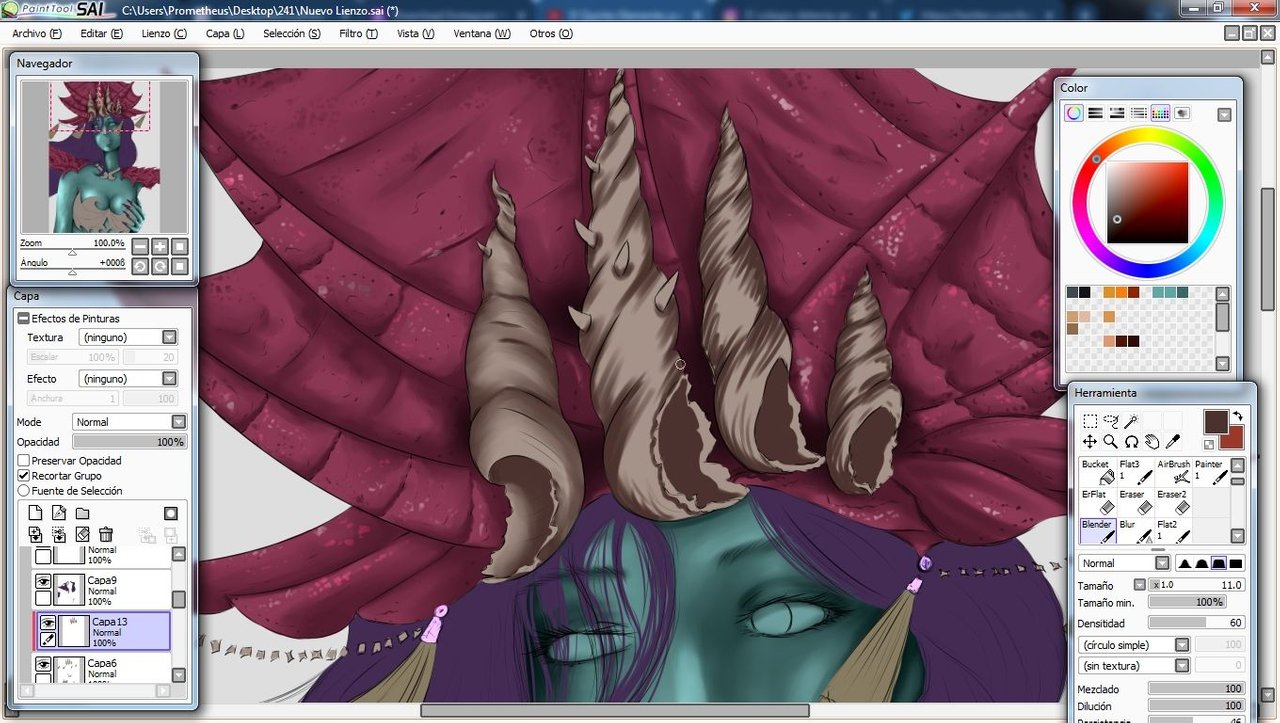Adjust the Densidad brush slider

pos(1196,623)
